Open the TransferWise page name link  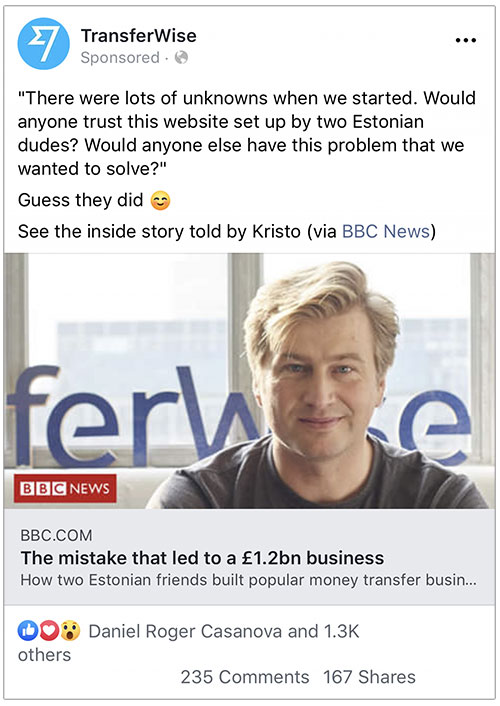tap(139, 36)
